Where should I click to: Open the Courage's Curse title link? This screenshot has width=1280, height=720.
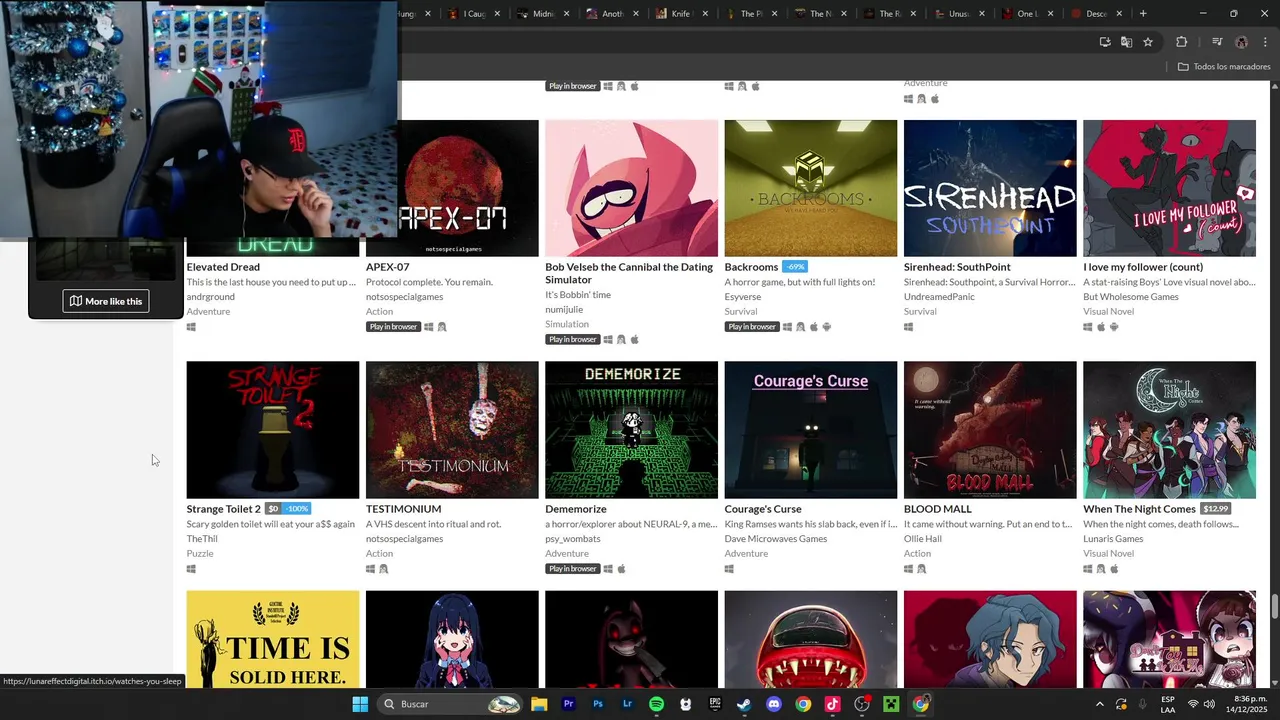pyautogui.click(x=763, y=509)
